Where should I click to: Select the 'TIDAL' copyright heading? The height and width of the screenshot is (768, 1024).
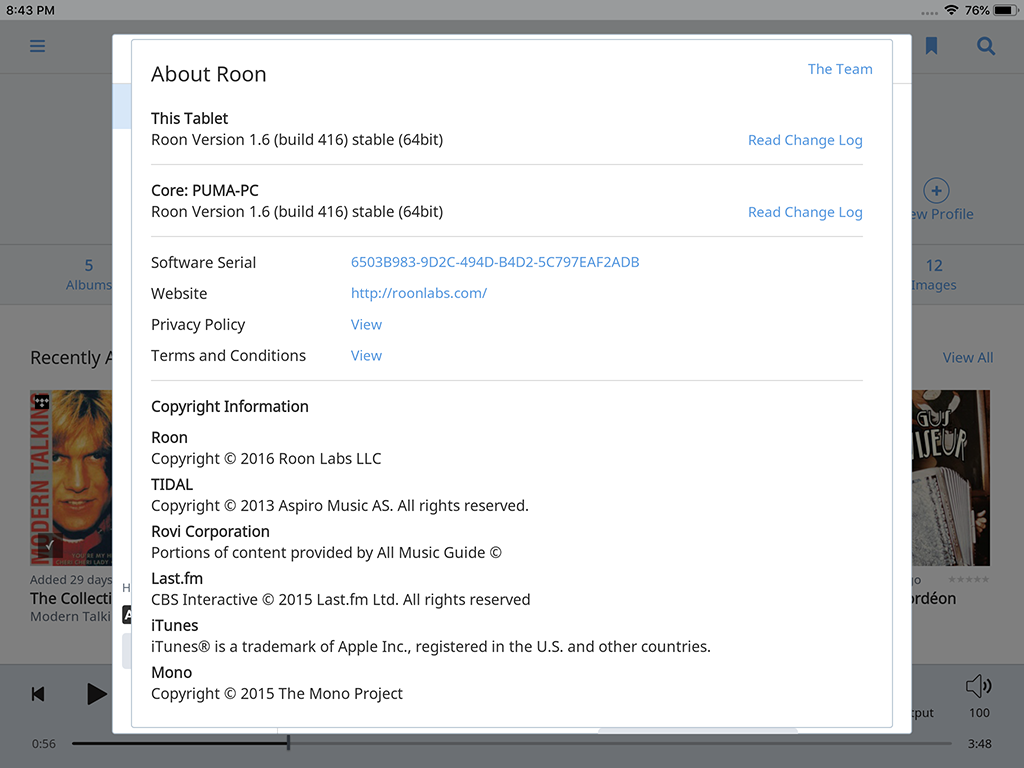point(172,485)
